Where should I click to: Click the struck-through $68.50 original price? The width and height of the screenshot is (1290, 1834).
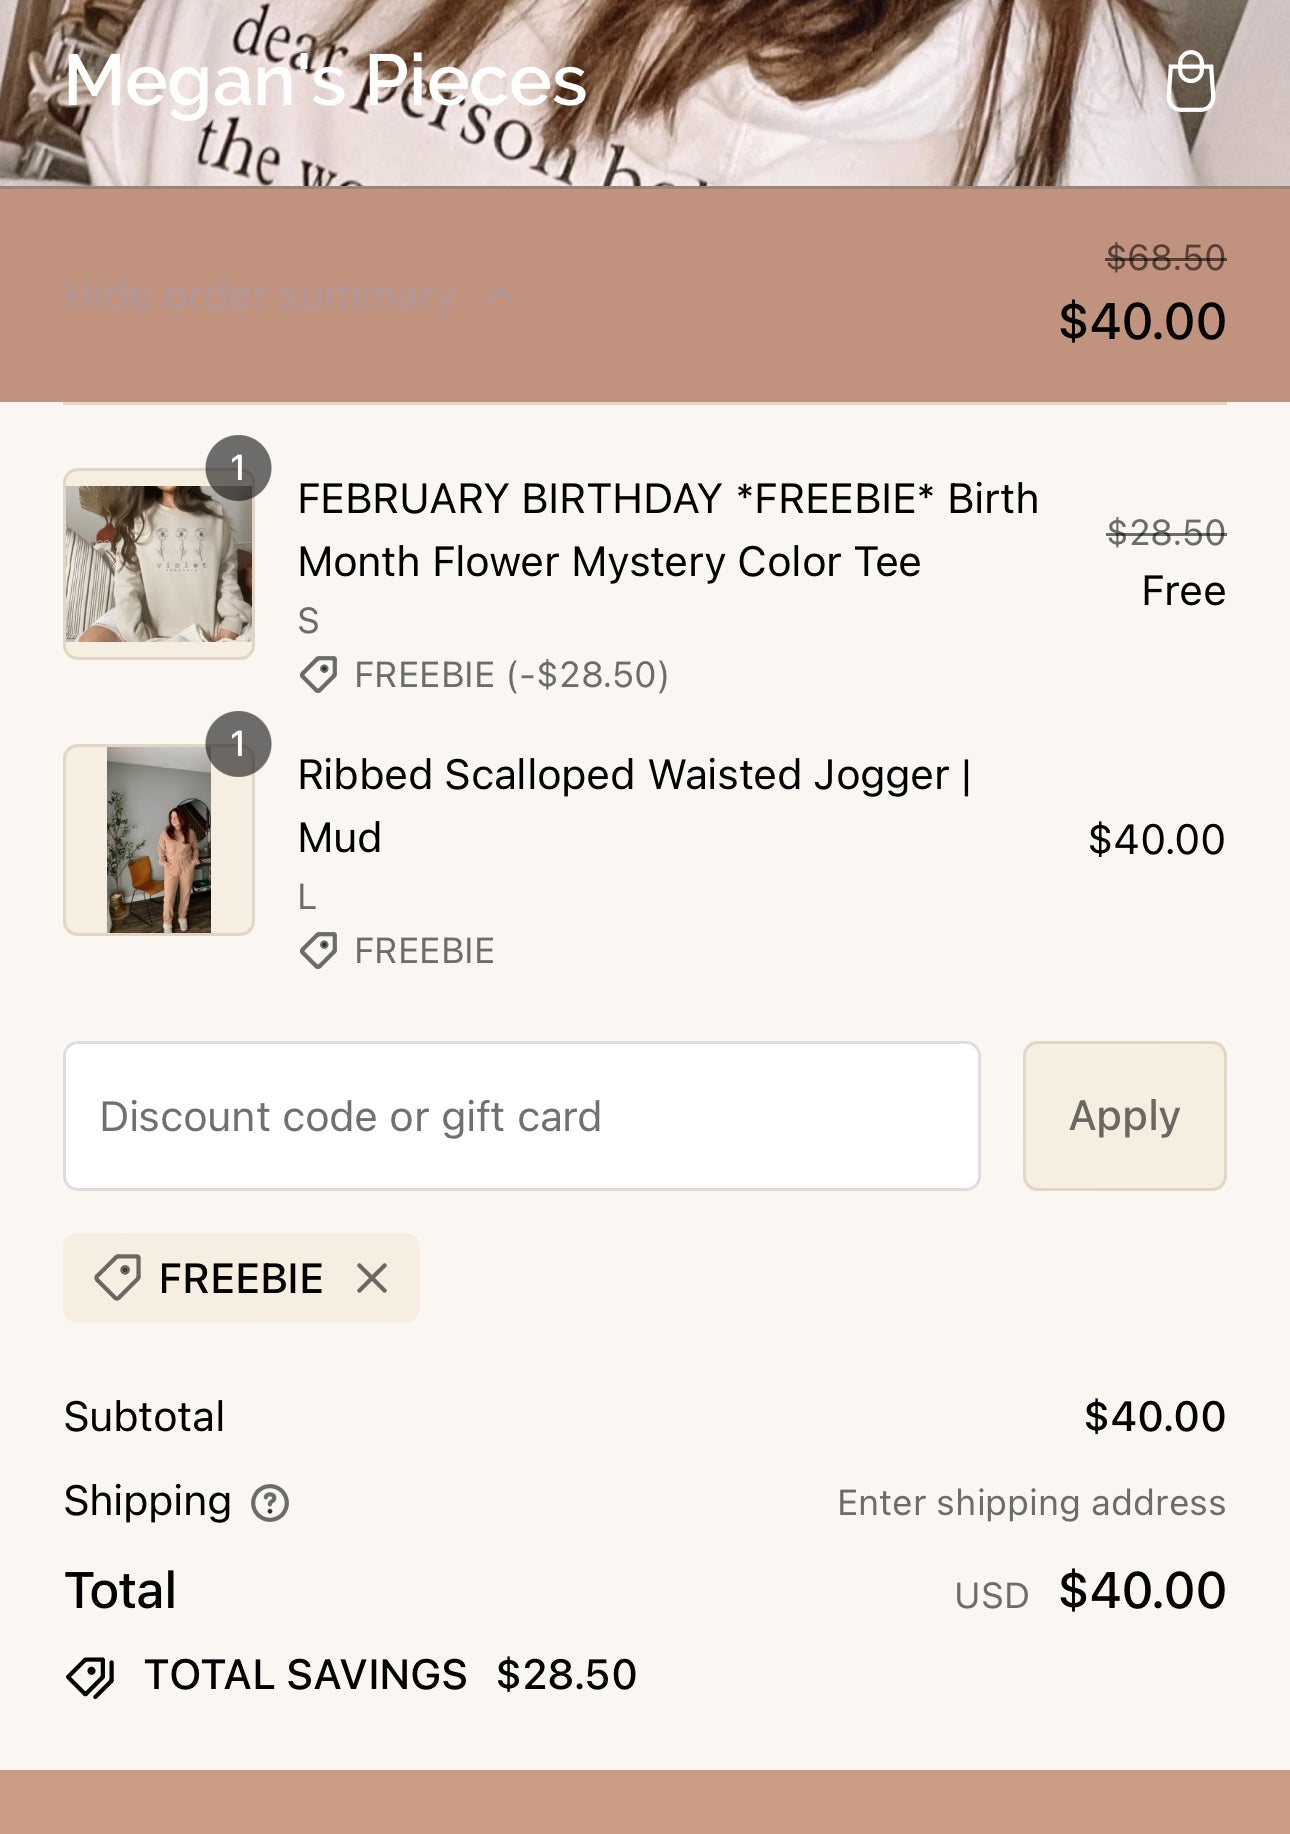[1166, 258]
